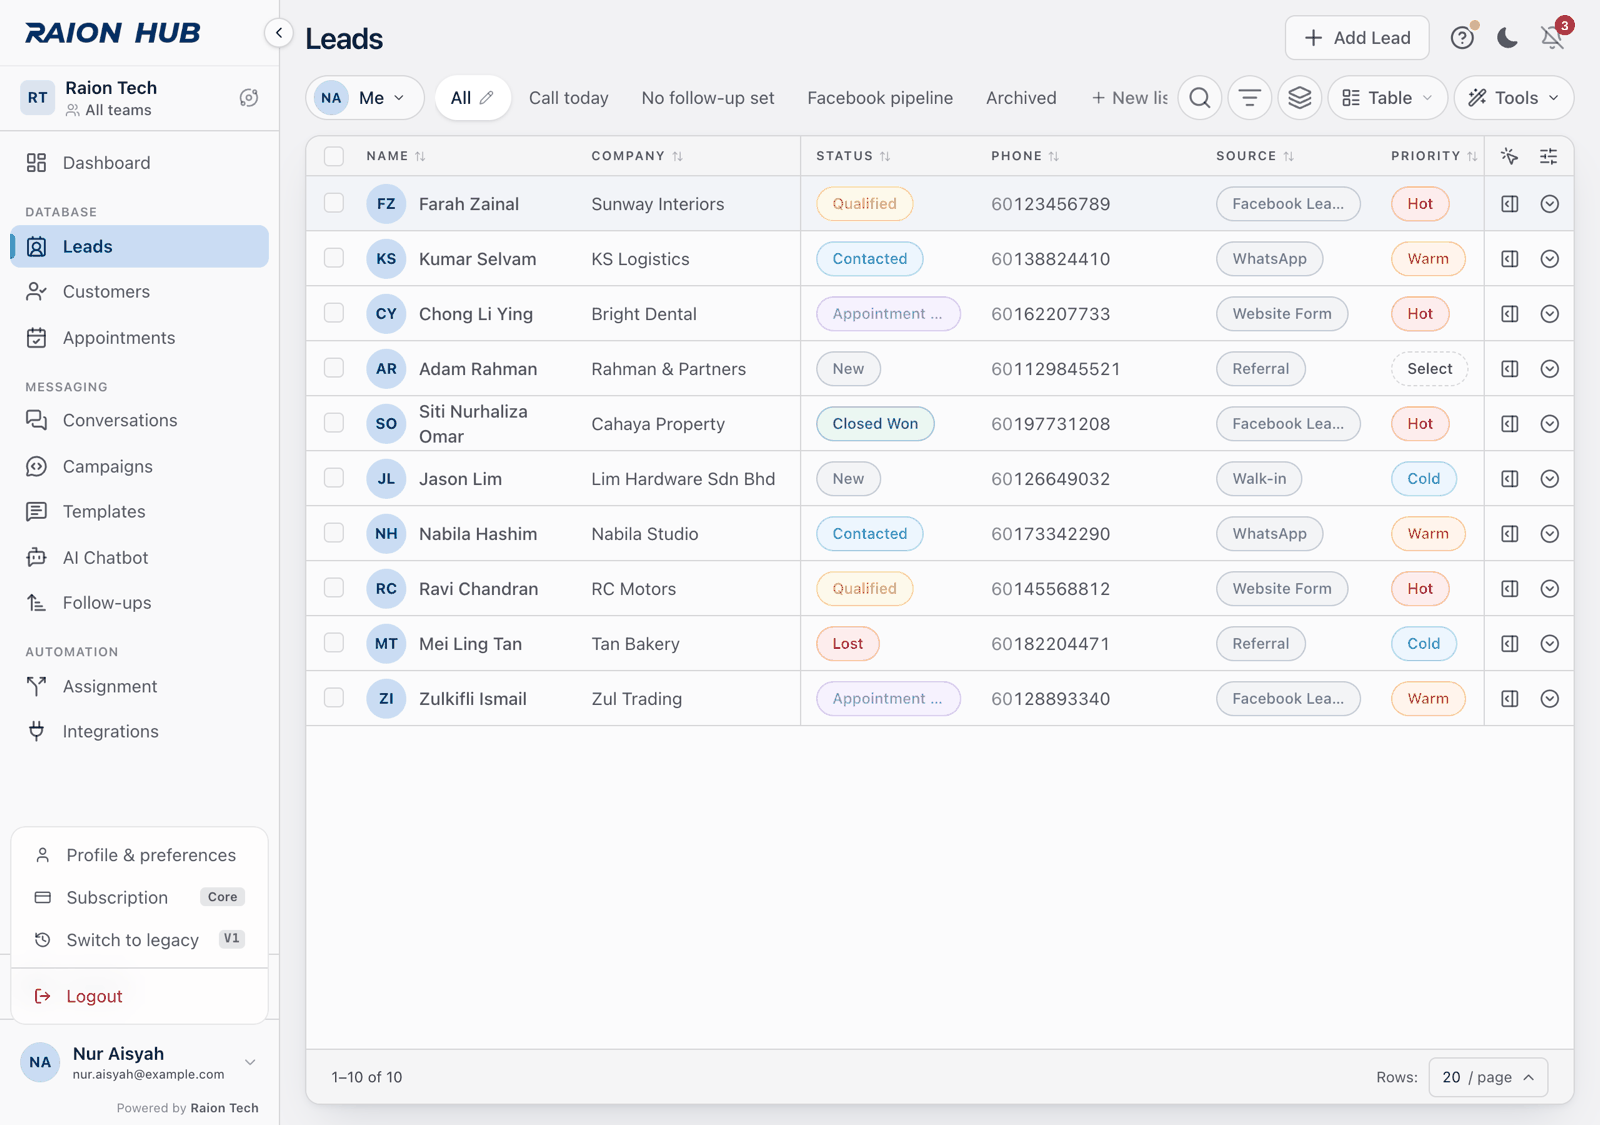Edit the All list pencil icon
Screen dimensions: 1600x1125
click(x=487, y=98)
